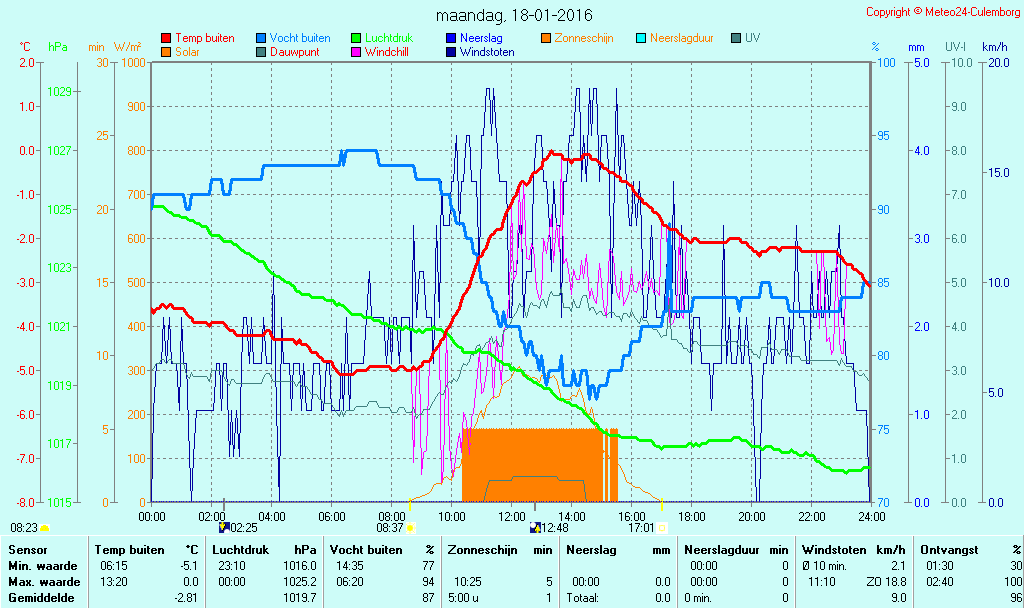Click the chart title maandag, 18-01-2016
Screen dimensions: 1026x608
[x=514, y=15]
